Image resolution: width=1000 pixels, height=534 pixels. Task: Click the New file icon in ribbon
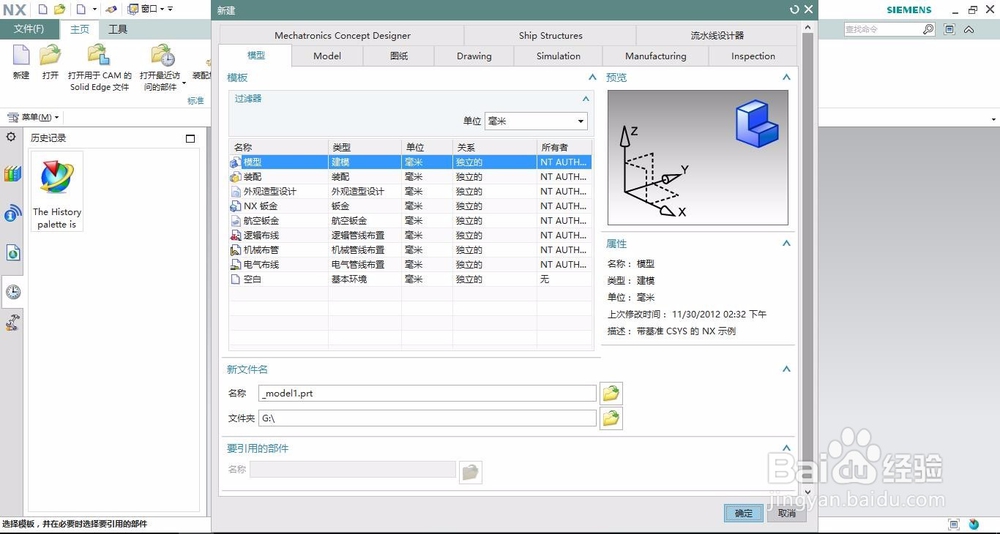pos(21,56)
